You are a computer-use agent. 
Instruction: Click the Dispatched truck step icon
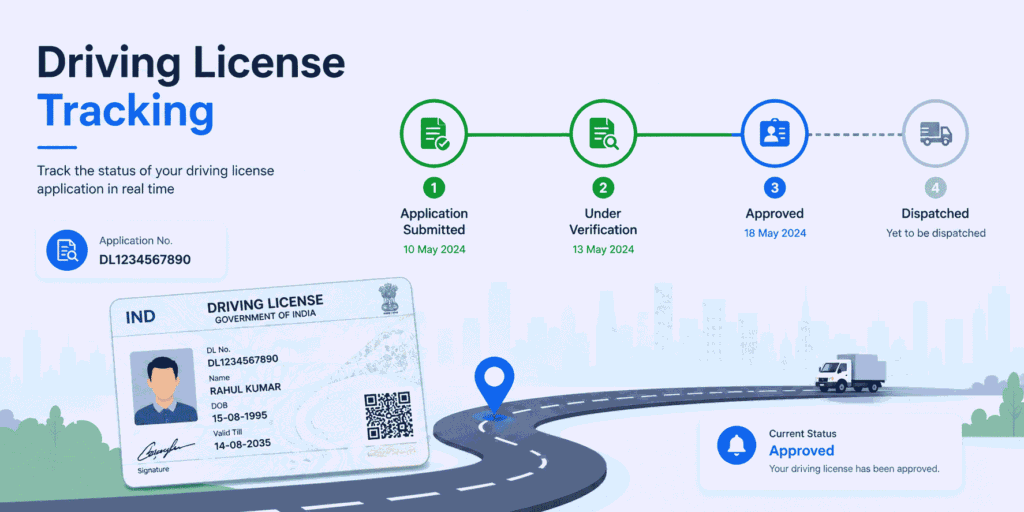935,135
